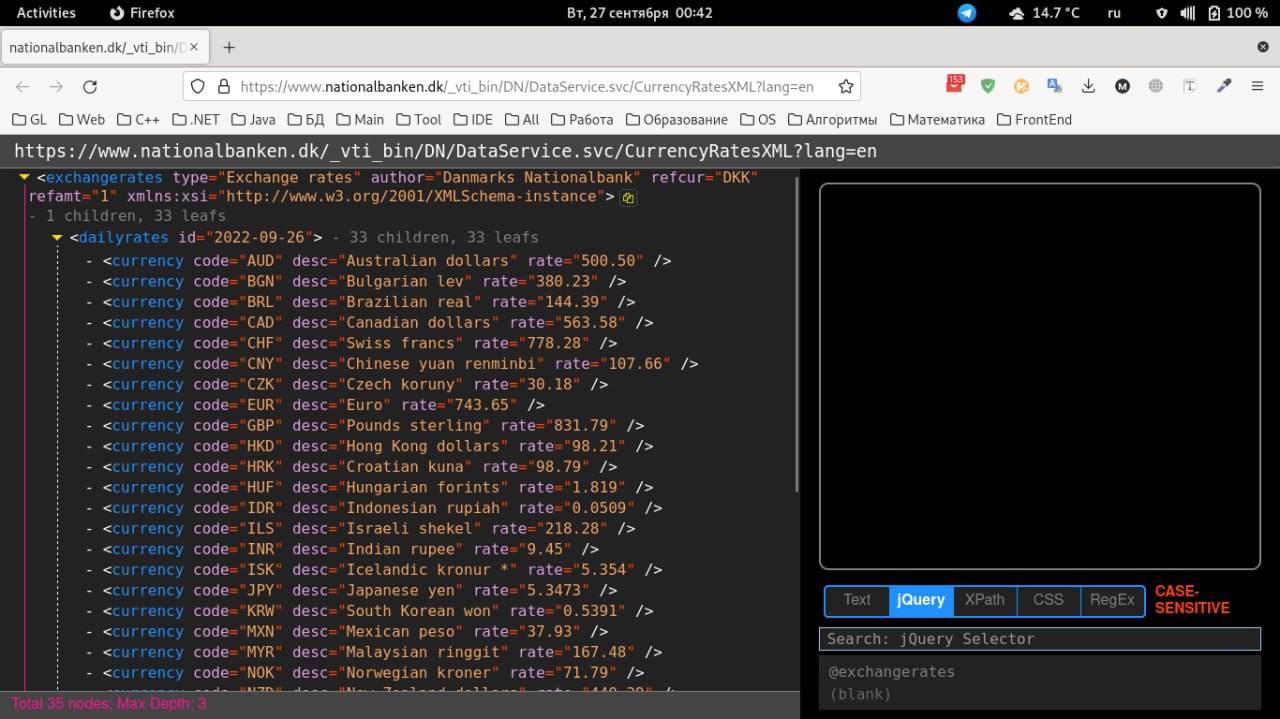Click the Firefox app menu in top bar

click(141, 13)
